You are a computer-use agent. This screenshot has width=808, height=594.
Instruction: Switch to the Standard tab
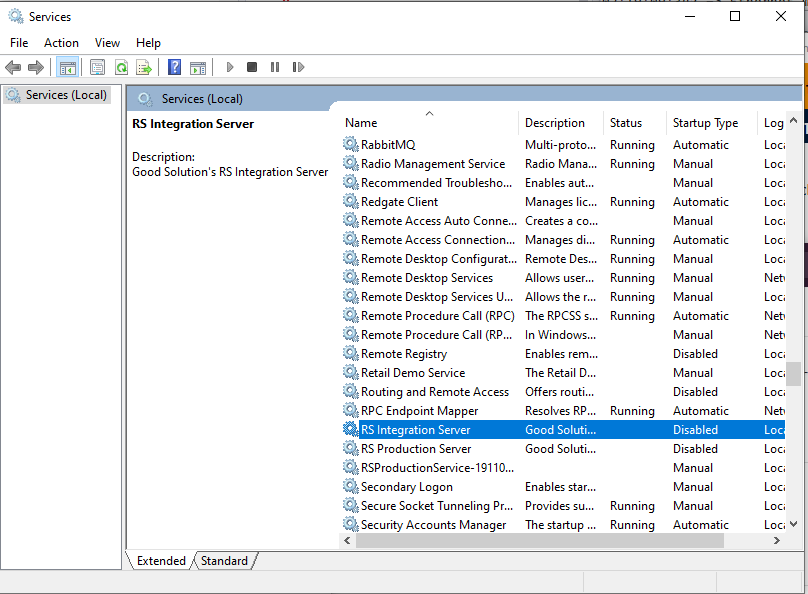click(224, 561)
